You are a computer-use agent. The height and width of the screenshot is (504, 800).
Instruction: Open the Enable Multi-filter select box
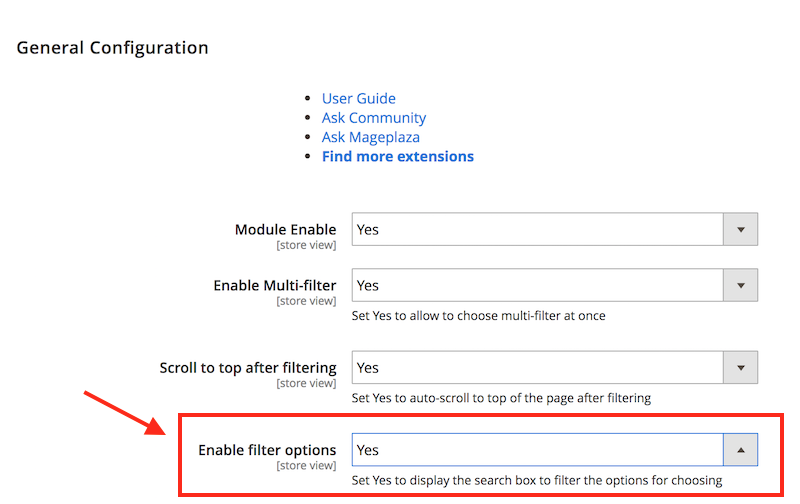click(555, 285)
